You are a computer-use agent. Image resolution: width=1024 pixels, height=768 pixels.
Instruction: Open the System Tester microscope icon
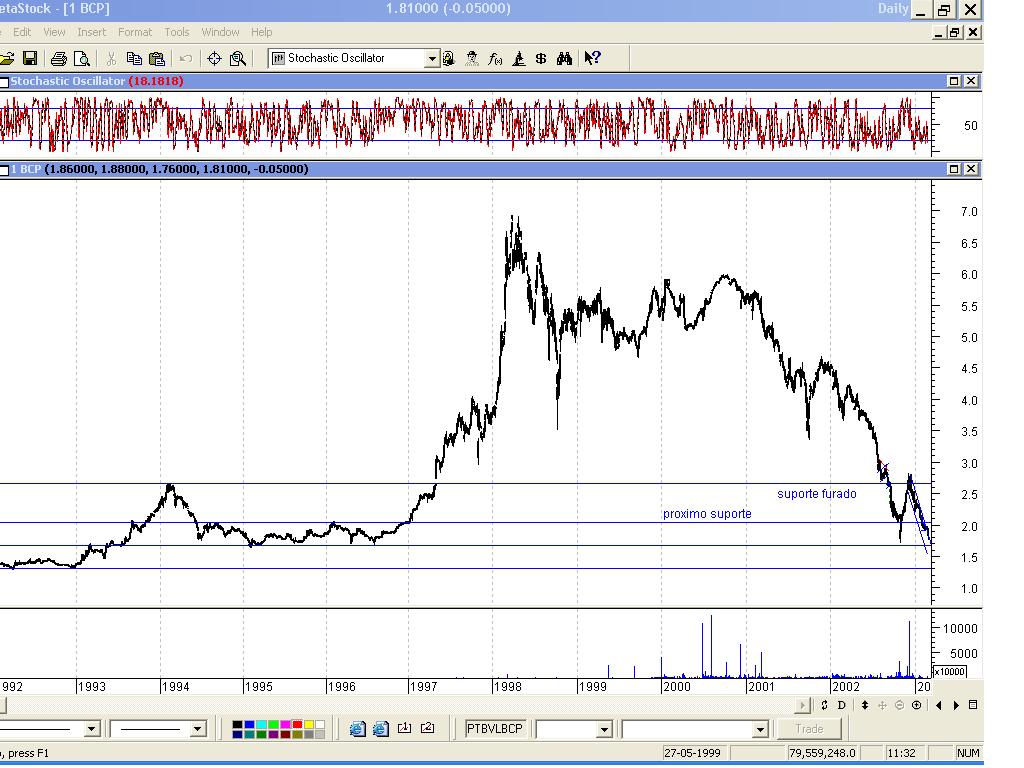point(519,59)
